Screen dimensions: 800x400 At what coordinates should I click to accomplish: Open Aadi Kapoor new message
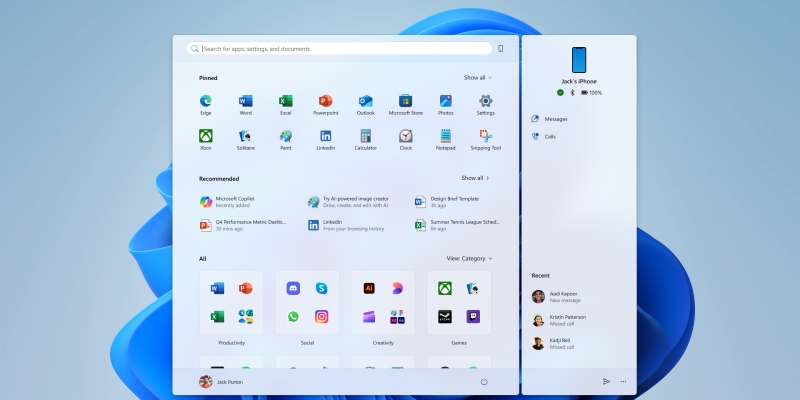tap(555, 297)
